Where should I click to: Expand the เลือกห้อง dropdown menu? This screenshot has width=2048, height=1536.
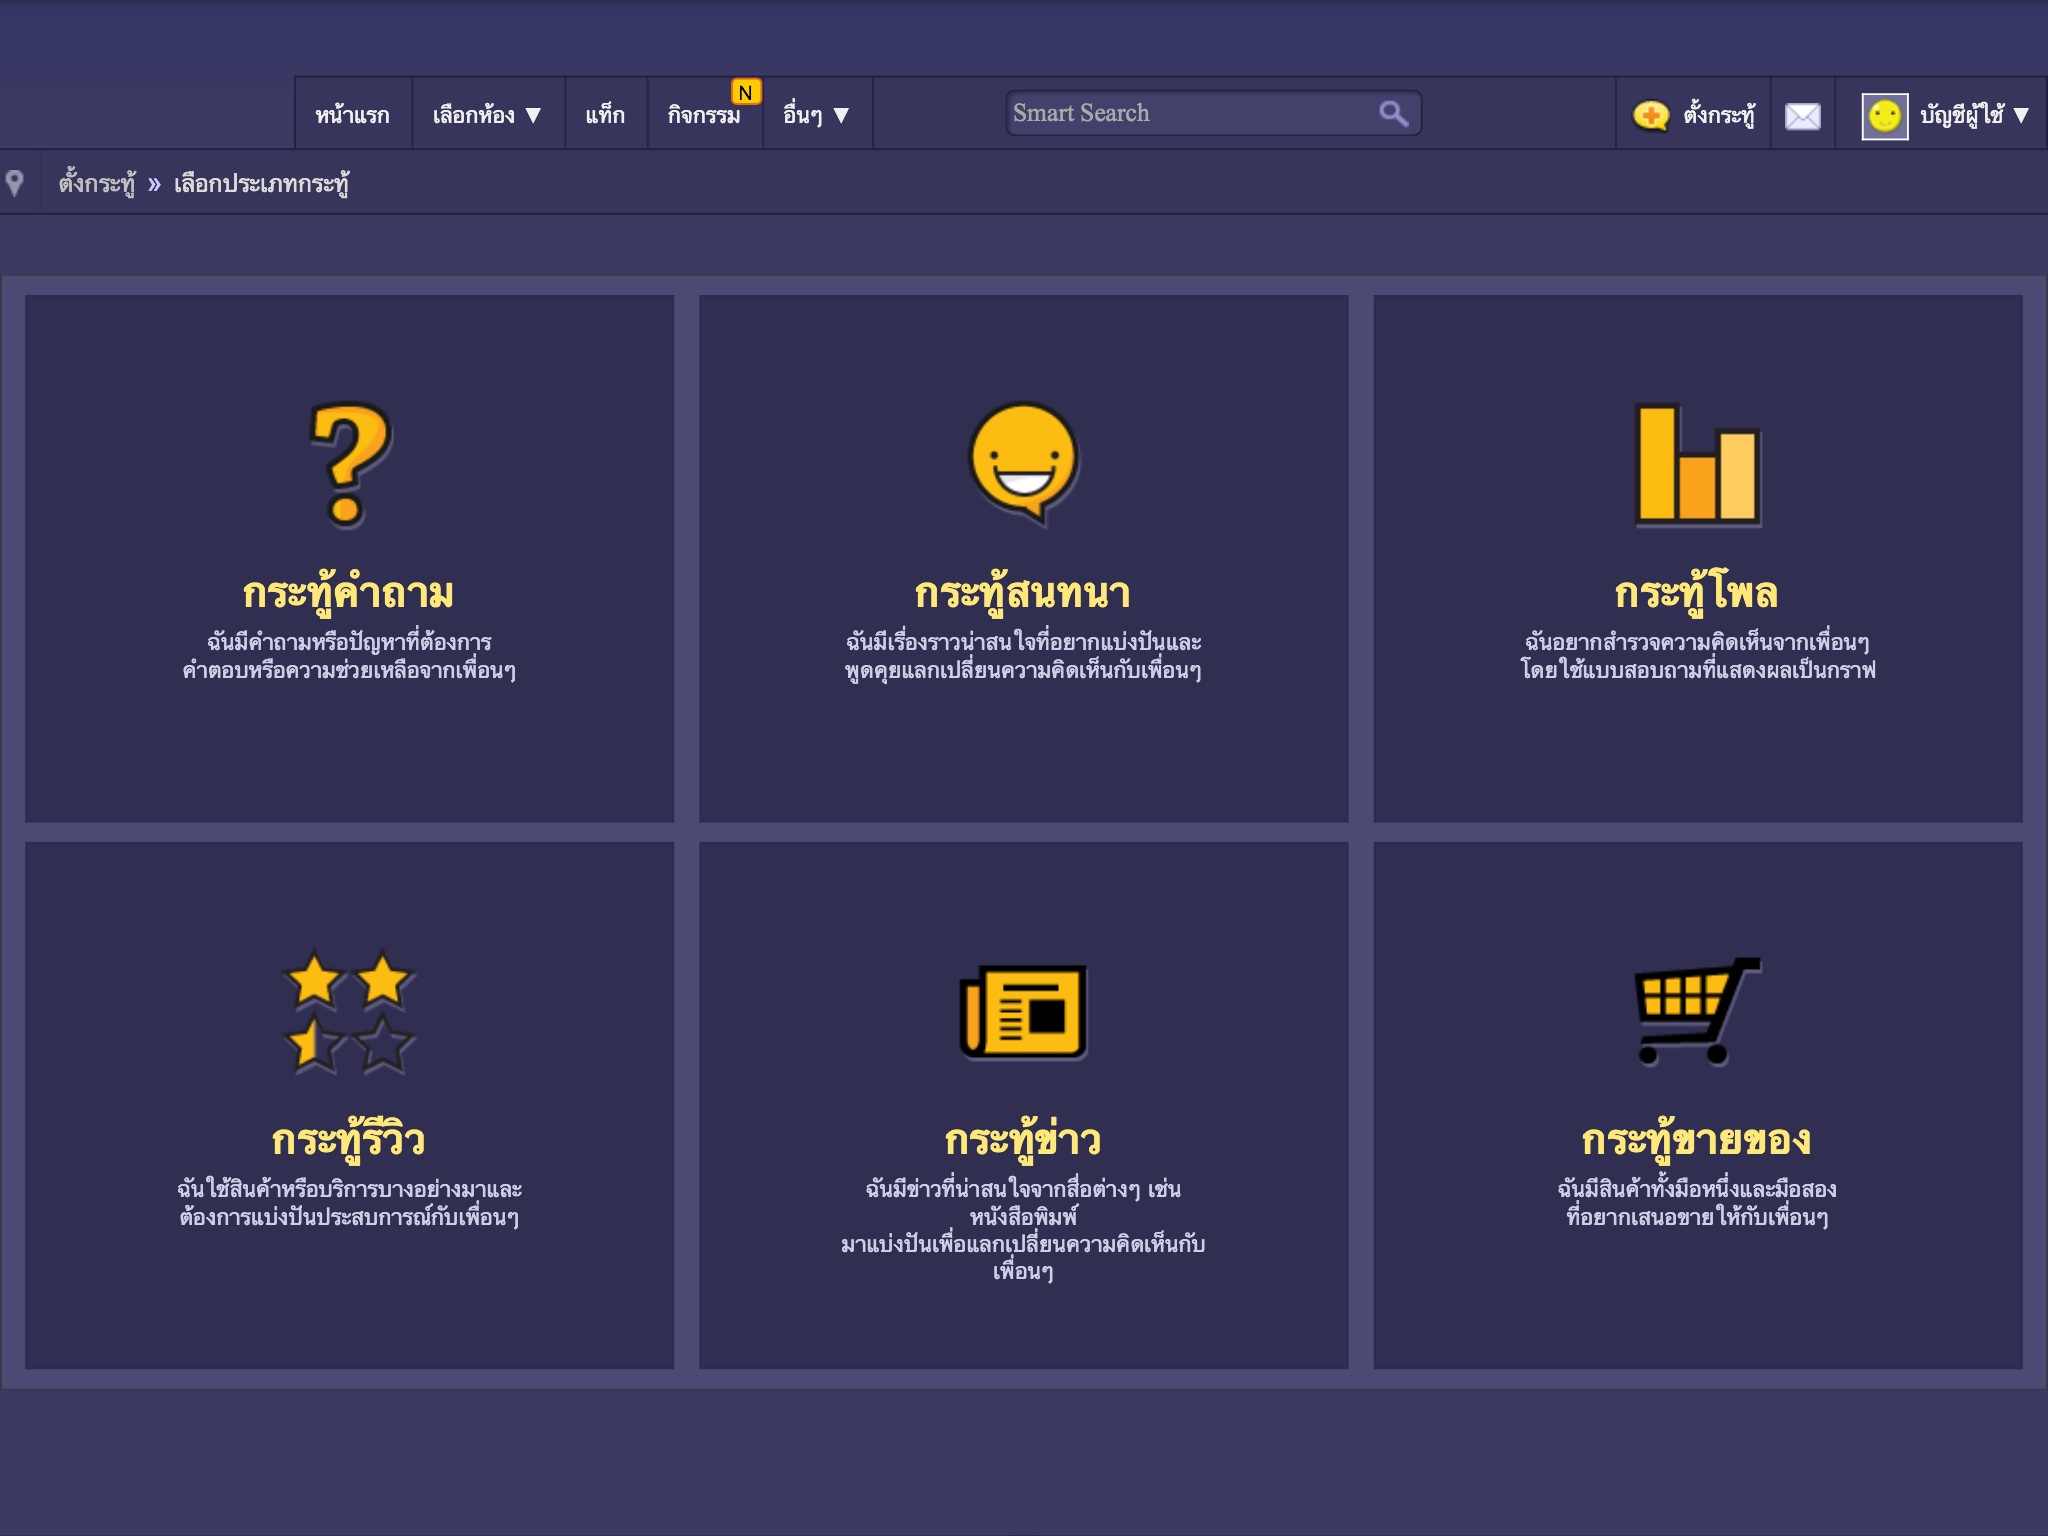pyautogui.click(x=487, y=115)
